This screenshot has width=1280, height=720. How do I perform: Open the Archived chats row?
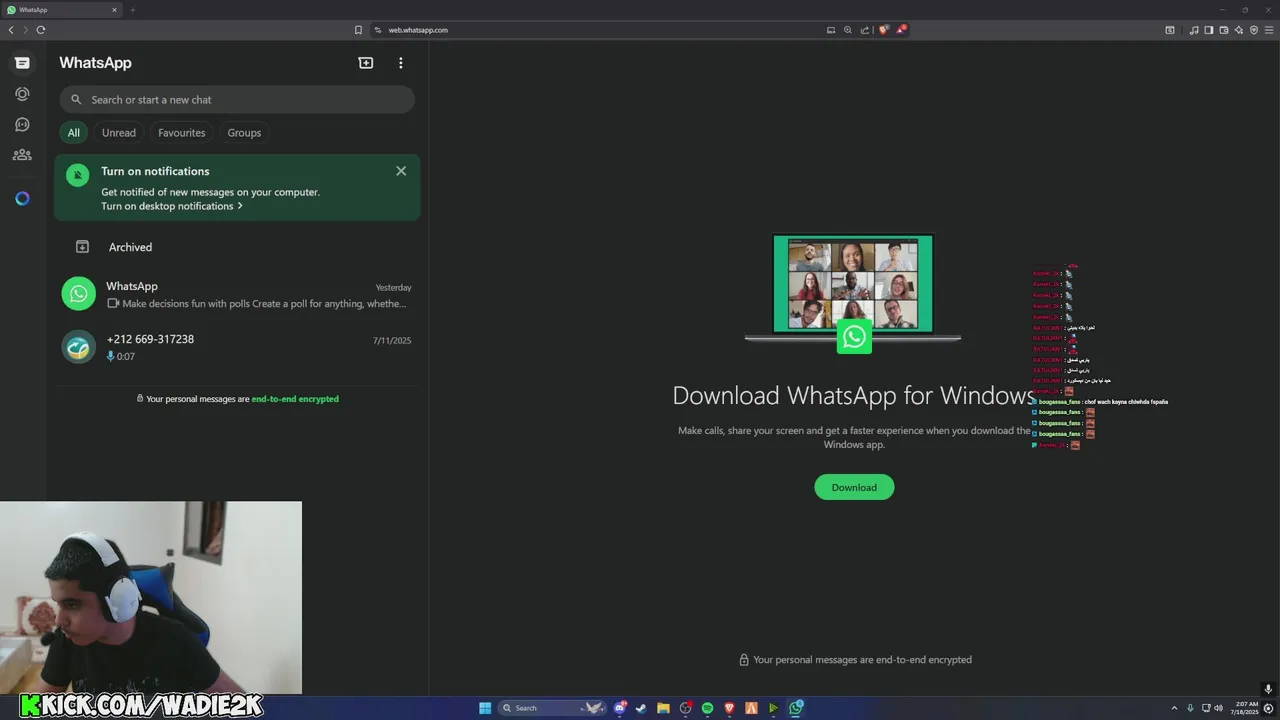pyautogui.click(x=237, y=247)
